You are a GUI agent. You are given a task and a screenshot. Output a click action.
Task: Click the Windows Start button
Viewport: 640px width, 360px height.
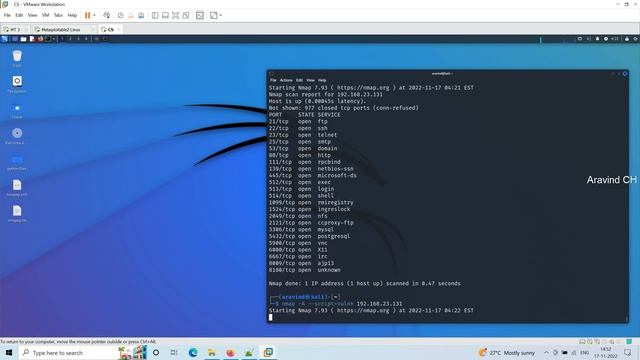9,352
